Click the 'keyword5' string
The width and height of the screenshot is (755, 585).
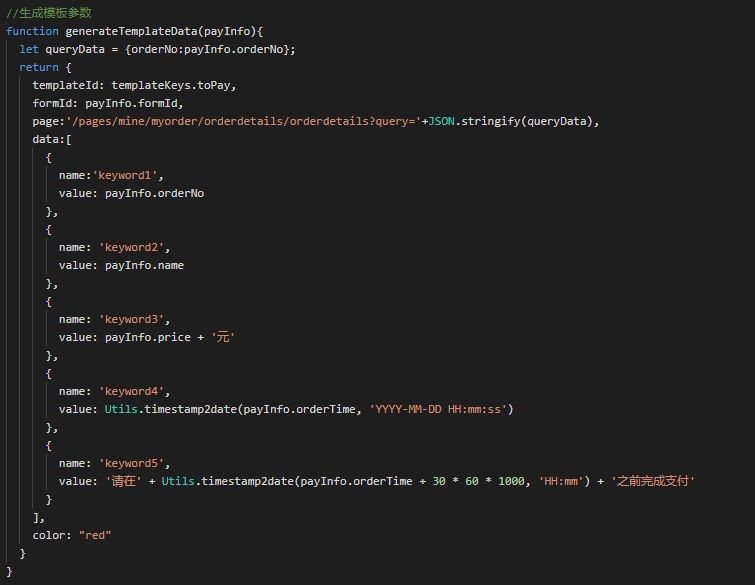[x=131, y=463]
